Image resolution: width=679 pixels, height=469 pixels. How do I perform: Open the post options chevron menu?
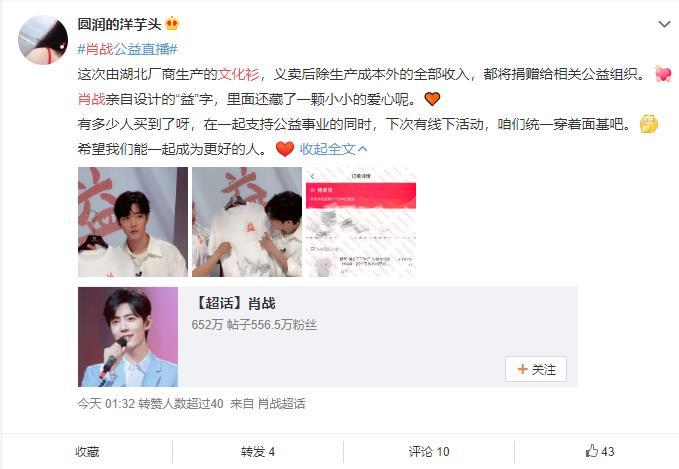coord(664,25)
